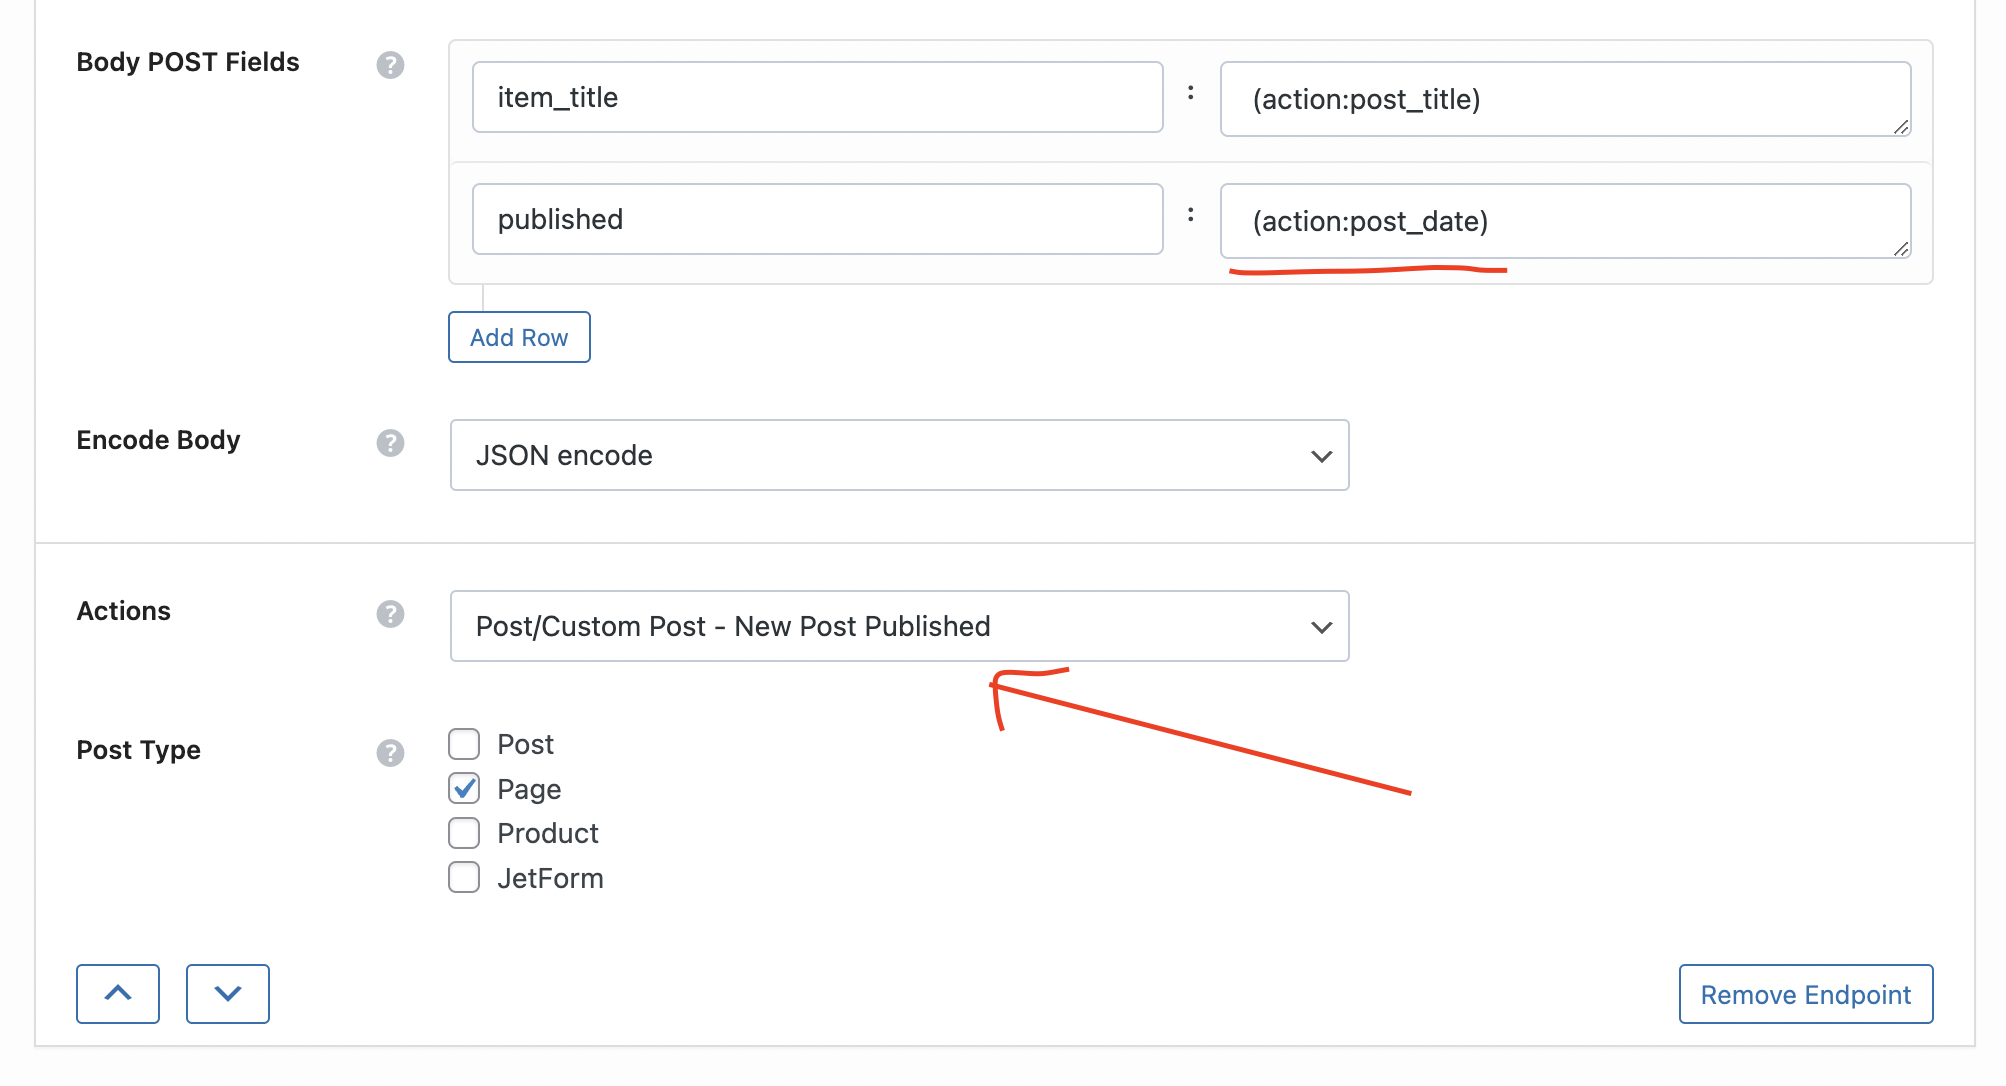Image resolution: width=2006 pixels, height=1086 pixels.
Task: Click the Add Row button
Action: [x=519, y=337]
